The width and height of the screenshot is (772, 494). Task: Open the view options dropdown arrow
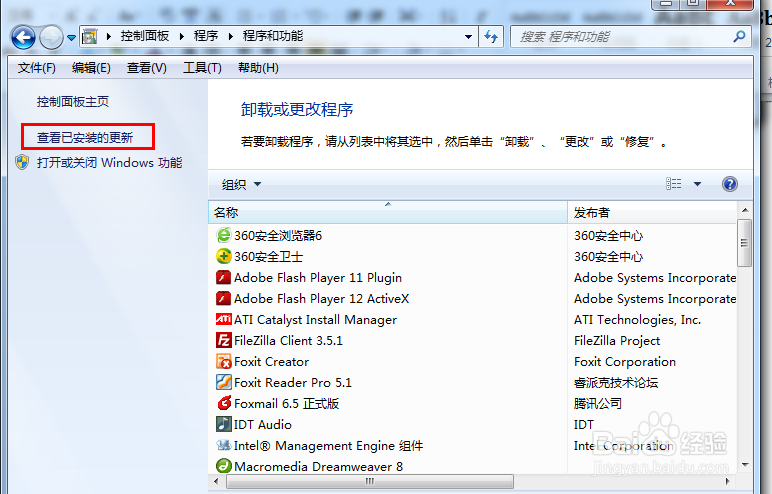697,184
